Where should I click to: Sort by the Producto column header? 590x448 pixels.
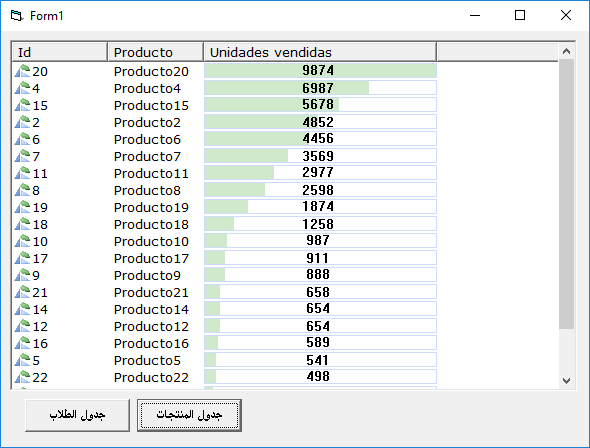(155, 52)
